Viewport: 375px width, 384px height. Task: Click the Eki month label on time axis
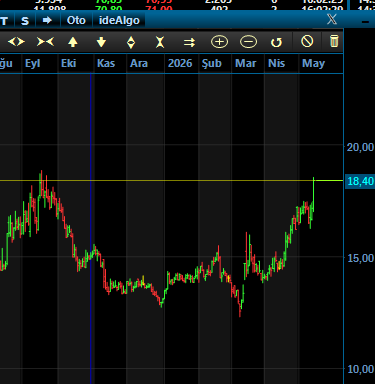tap(68, 63)
